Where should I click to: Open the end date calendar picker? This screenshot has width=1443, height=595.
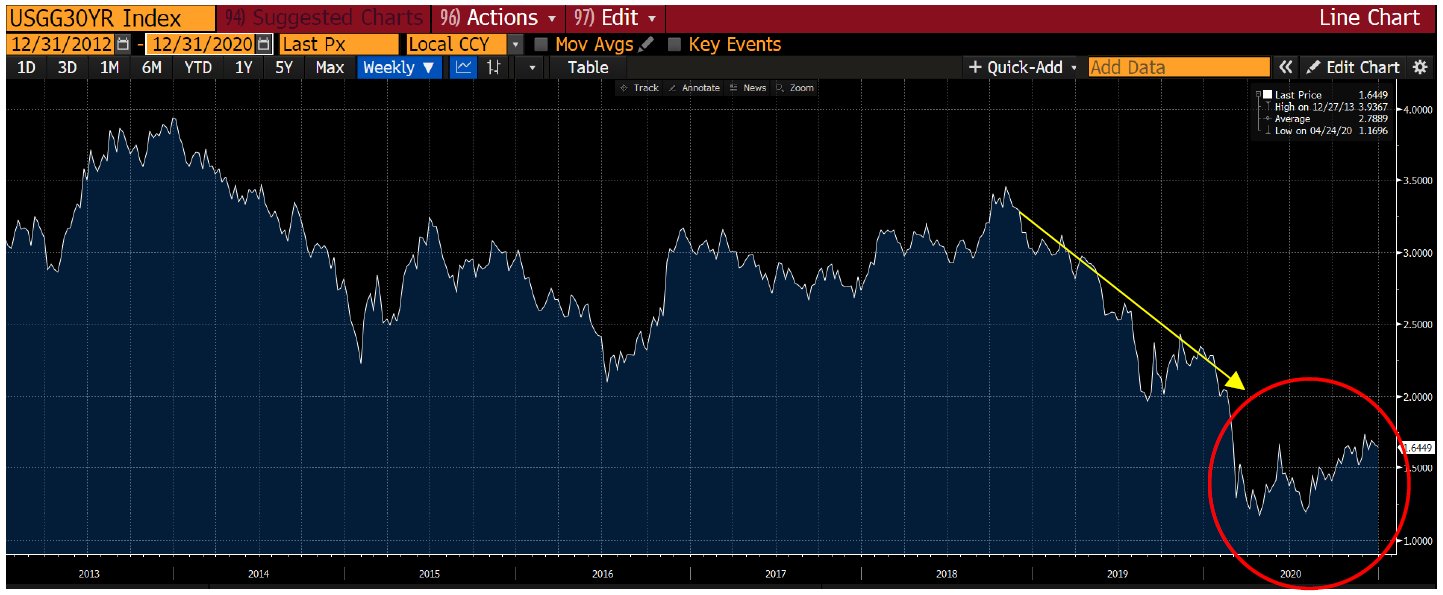263,44
